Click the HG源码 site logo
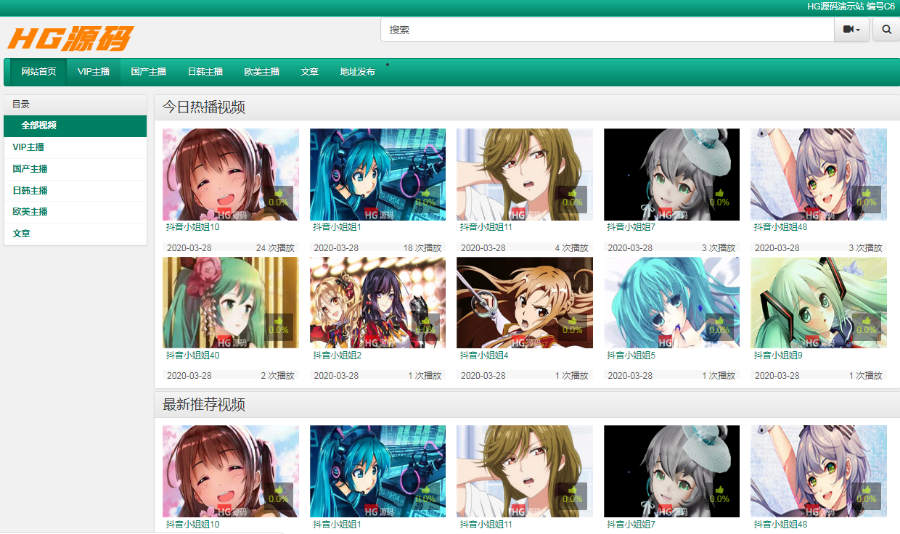The height and width of the screenshot is (534, 900). (70, 38)
